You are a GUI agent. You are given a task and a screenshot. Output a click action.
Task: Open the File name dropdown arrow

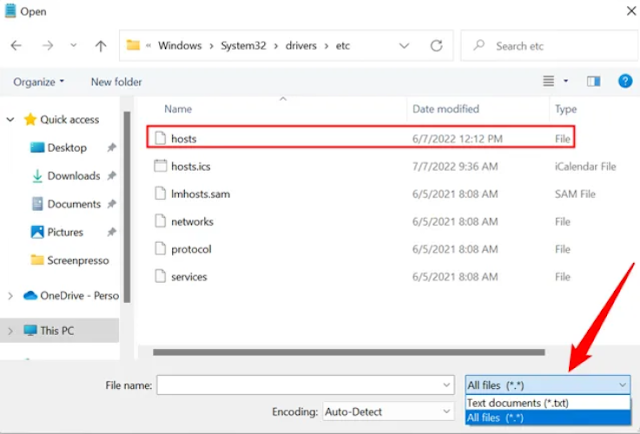pyautogui.click(x=447, y=385)
